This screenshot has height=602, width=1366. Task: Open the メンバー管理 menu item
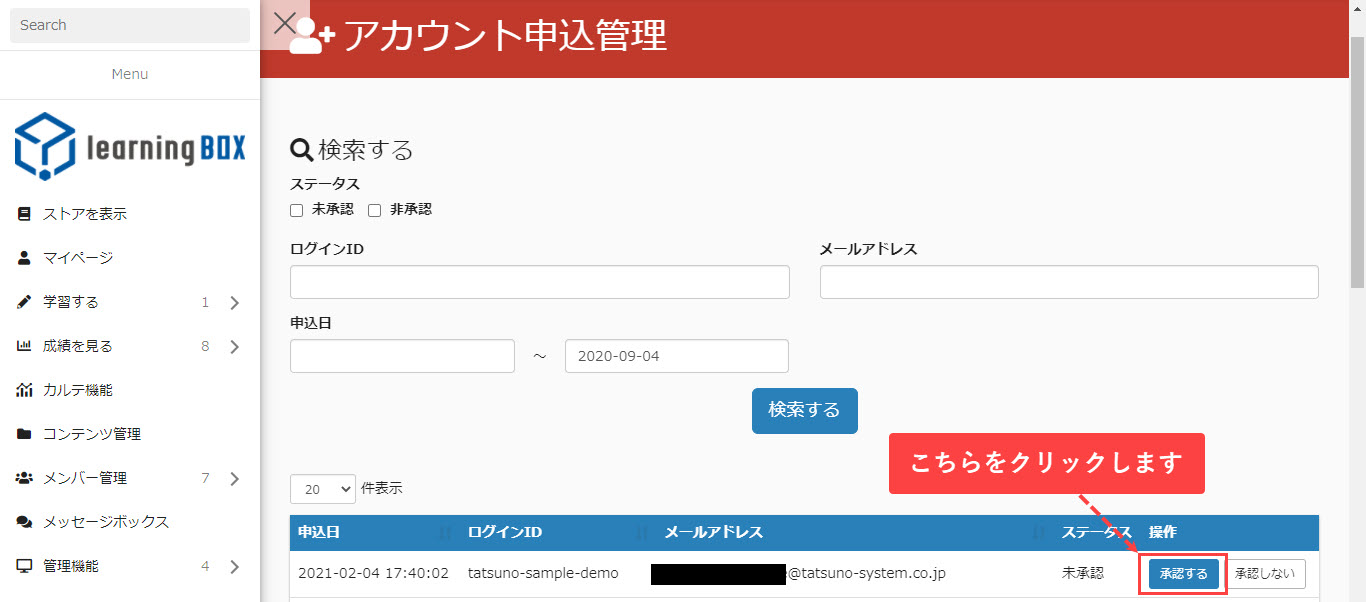click(85, 478)
